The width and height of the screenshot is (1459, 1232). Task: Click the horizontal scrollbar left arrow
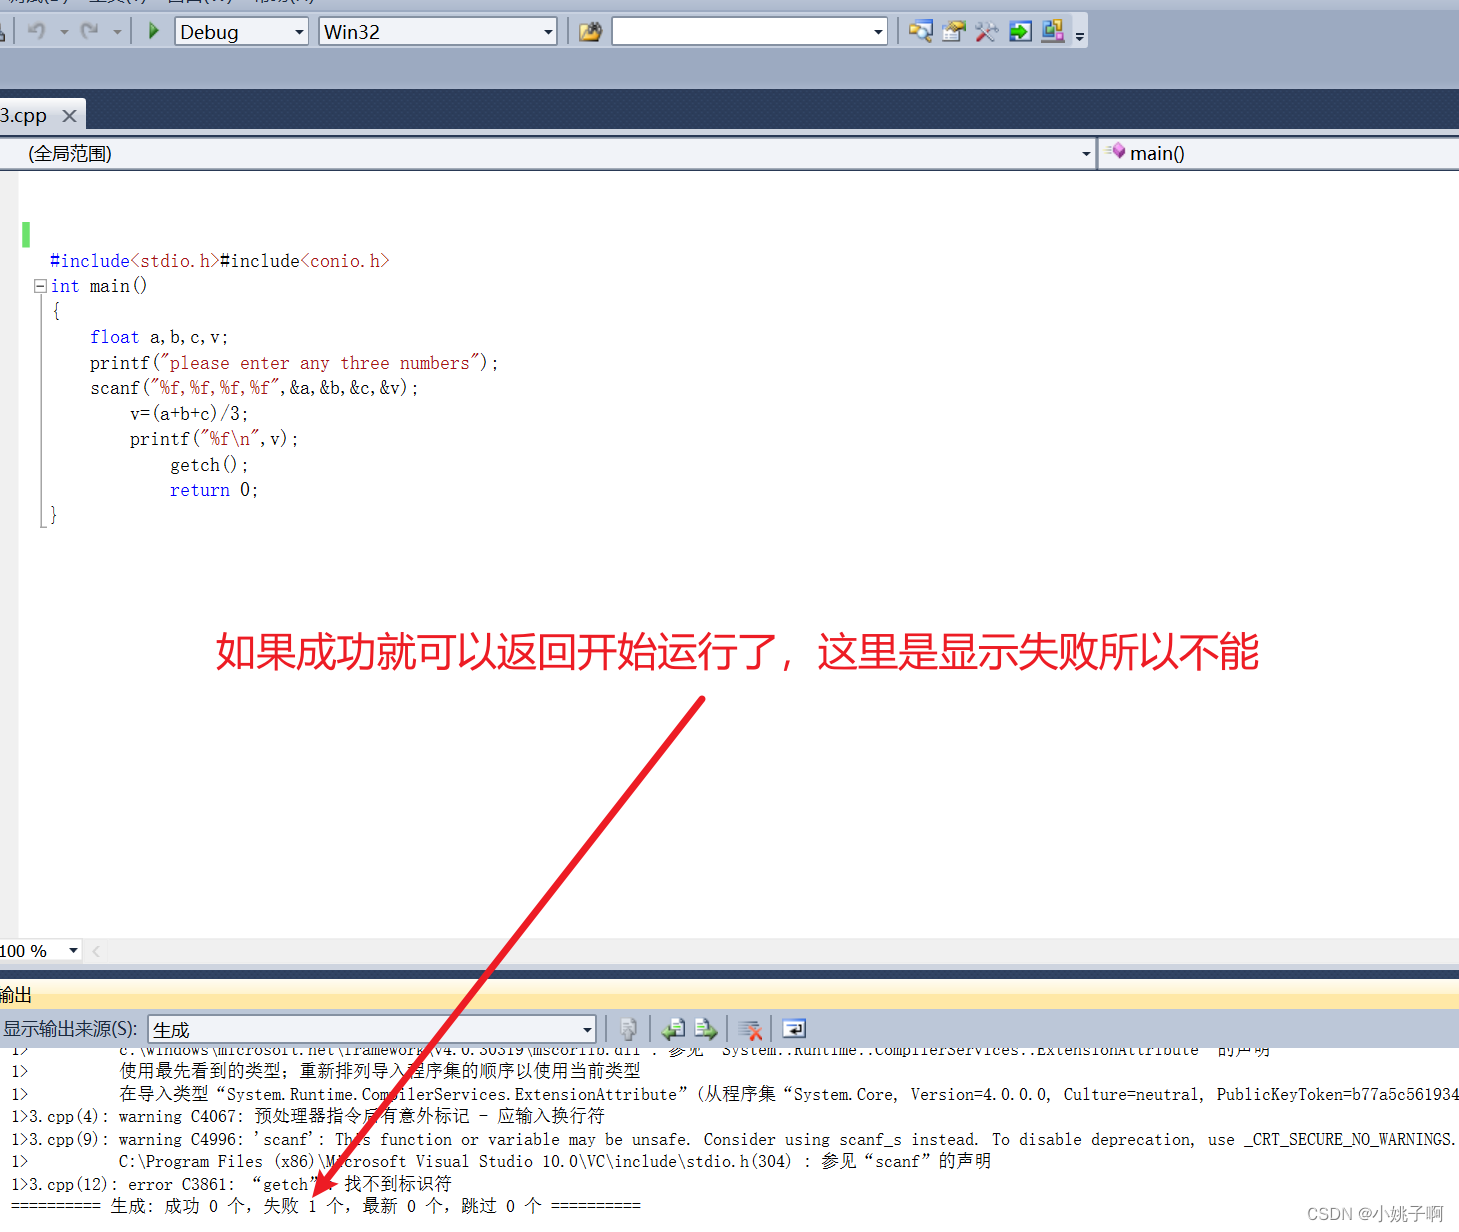tap(95, 950)
